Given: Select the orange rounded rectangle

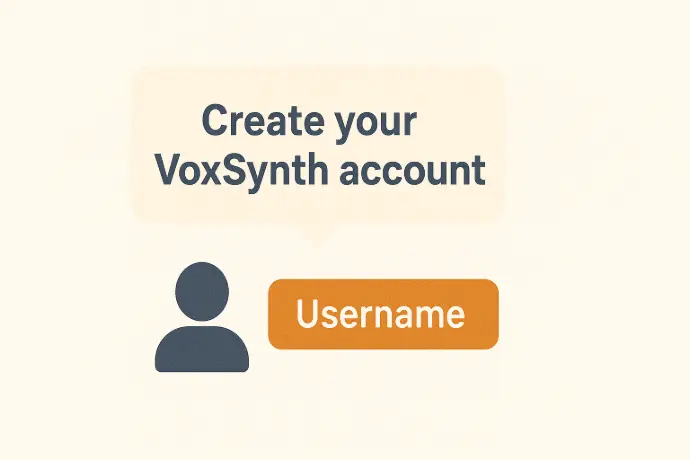Looking at the screenshot, I should pos(383,314).
